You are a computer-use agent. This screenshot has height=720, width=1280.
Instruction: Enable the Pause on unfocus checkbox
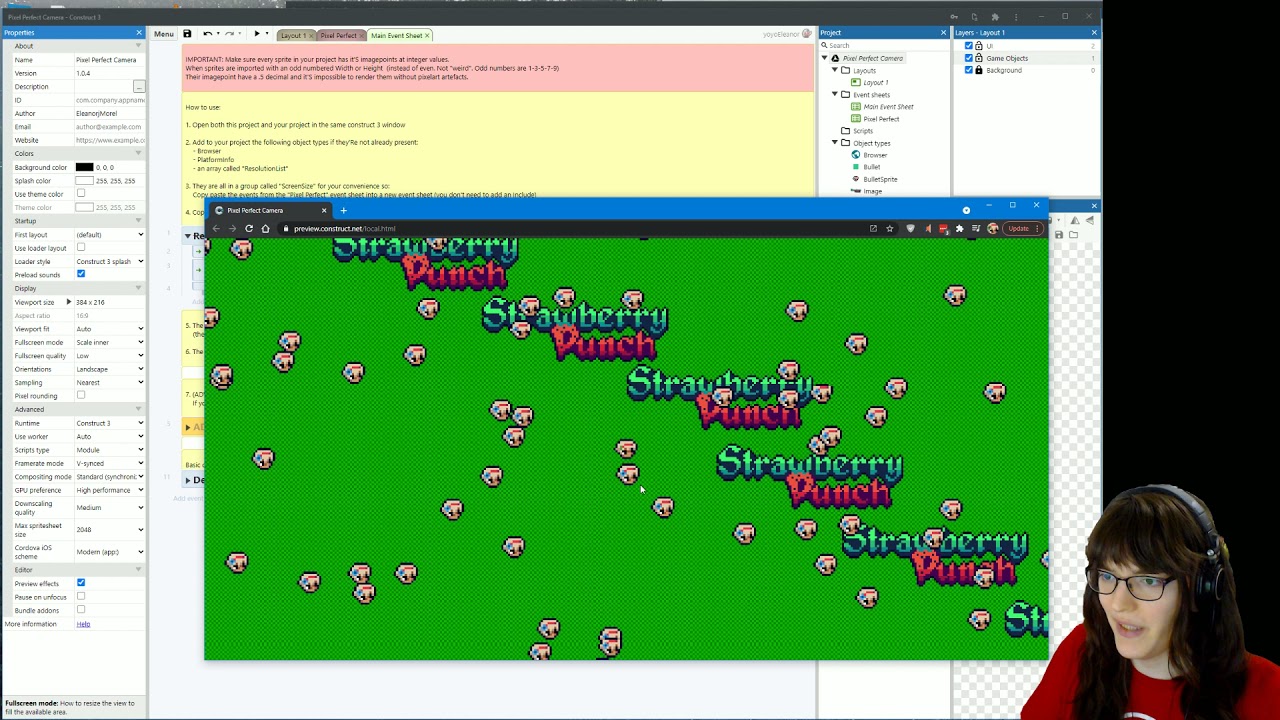pos(81,597)
